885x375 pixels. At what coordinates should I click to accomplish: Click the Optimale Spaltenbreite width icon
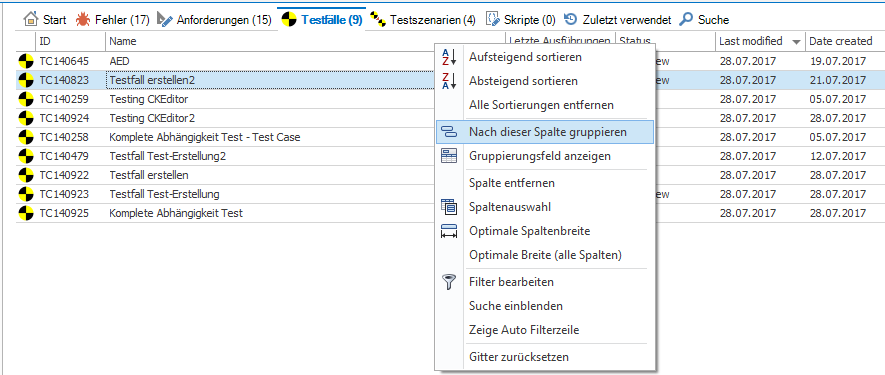click(449, 231)
